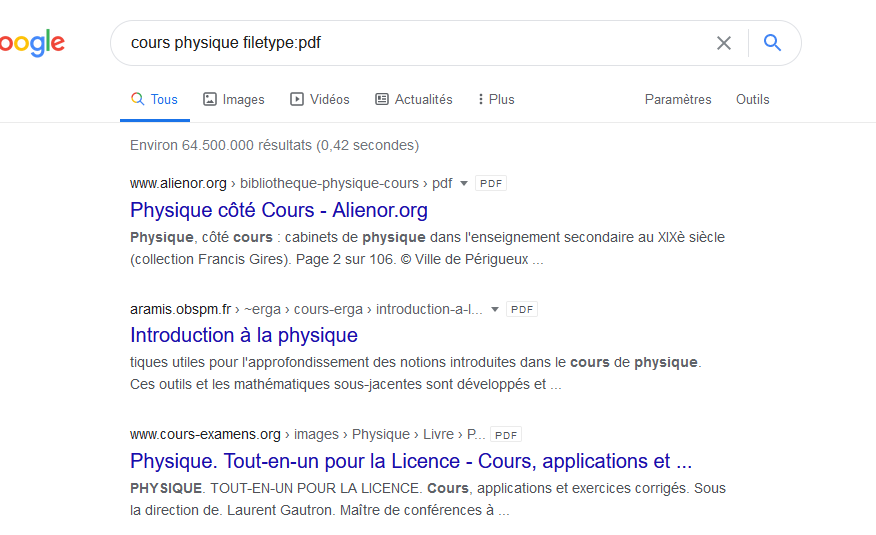Open Physique Tout-en-un pour la Licence result

(x=410, y=461)
